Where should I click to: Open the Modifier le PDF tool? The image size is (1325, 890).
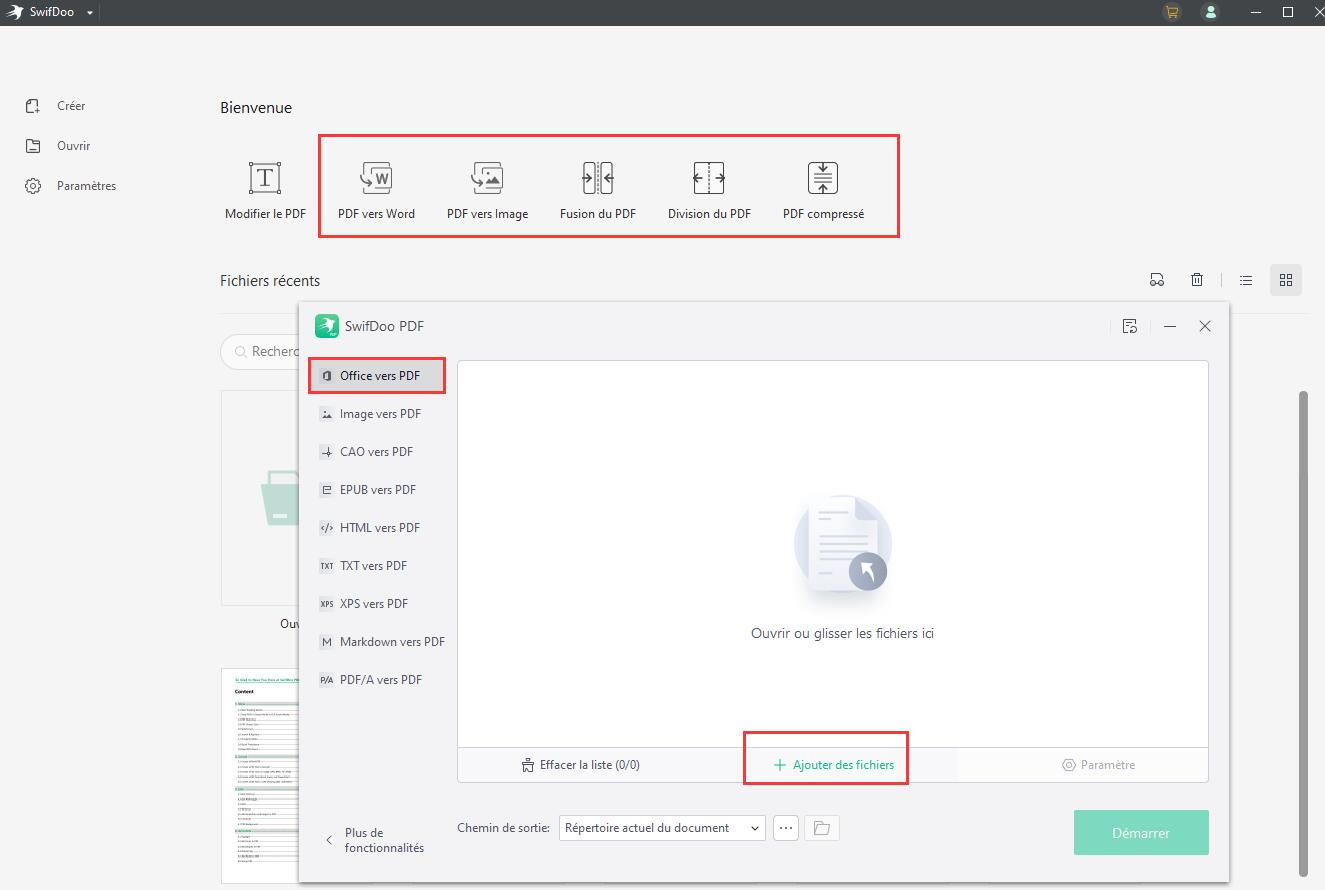coord(265,190)
